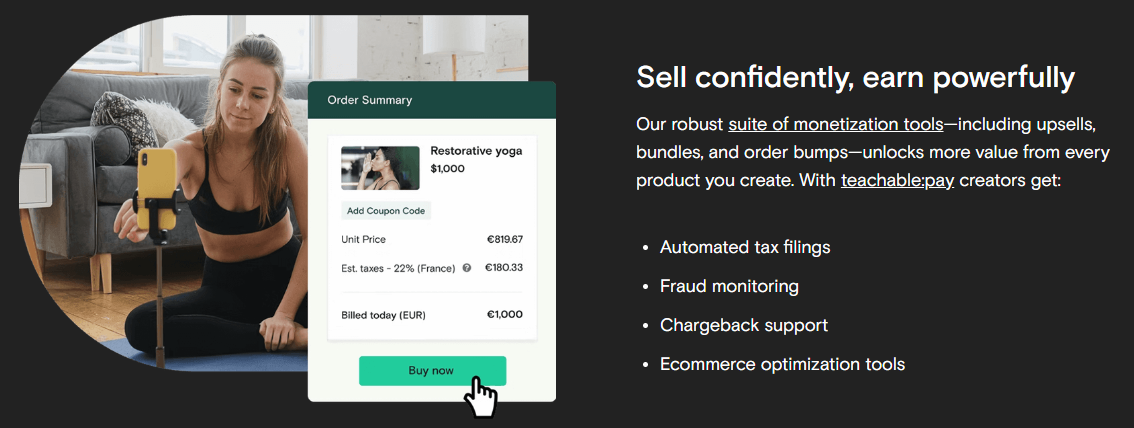Open the teachable:pay link
The width and height of the screenshot is (1134, 428).
pos(898,180)
